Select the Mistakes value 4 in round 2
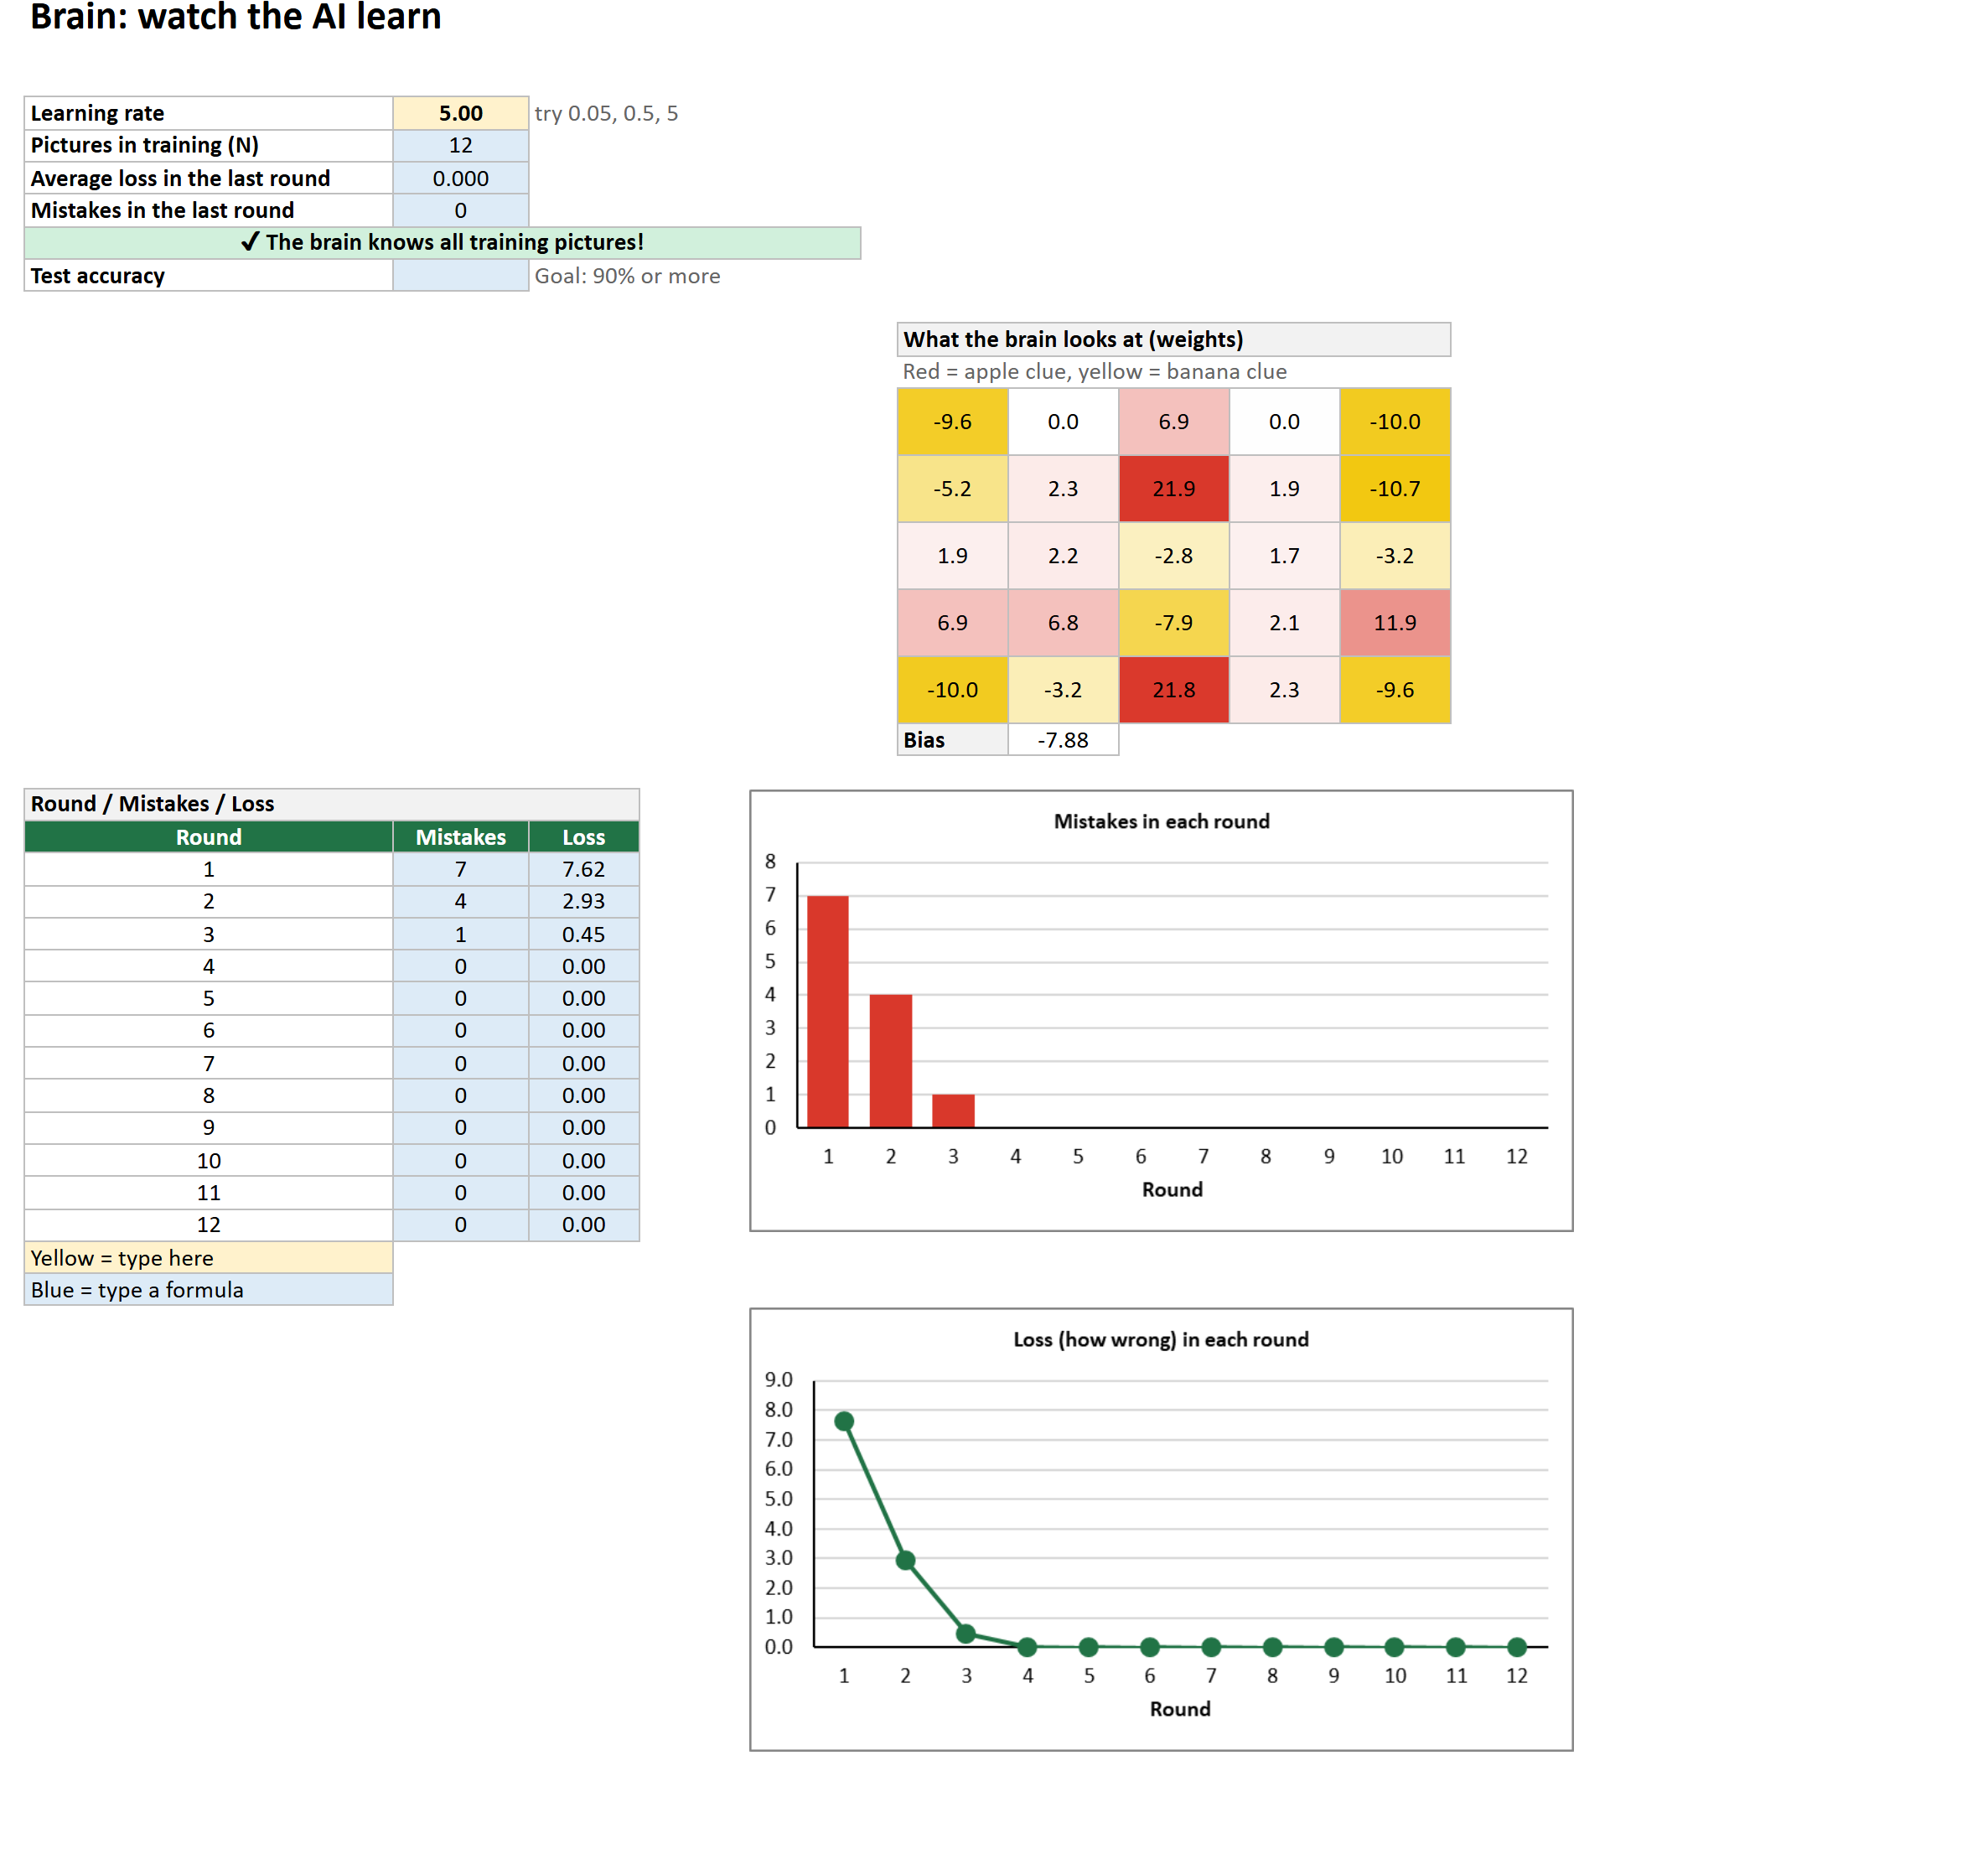Image resolution: width=1988 pixels, height=1859 pixels. coord(460,901)
